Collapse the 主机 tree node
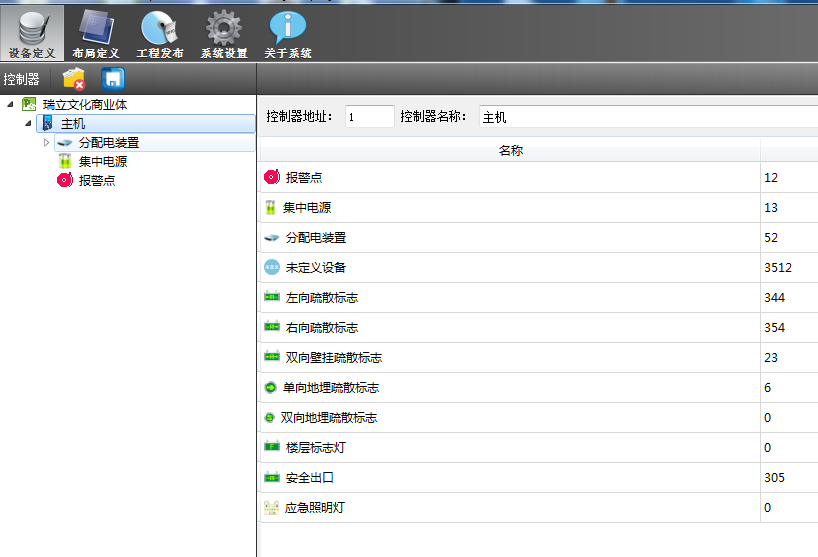Image resolution: width=818 pixels, height=557 pixels. [x=28, y=124]
